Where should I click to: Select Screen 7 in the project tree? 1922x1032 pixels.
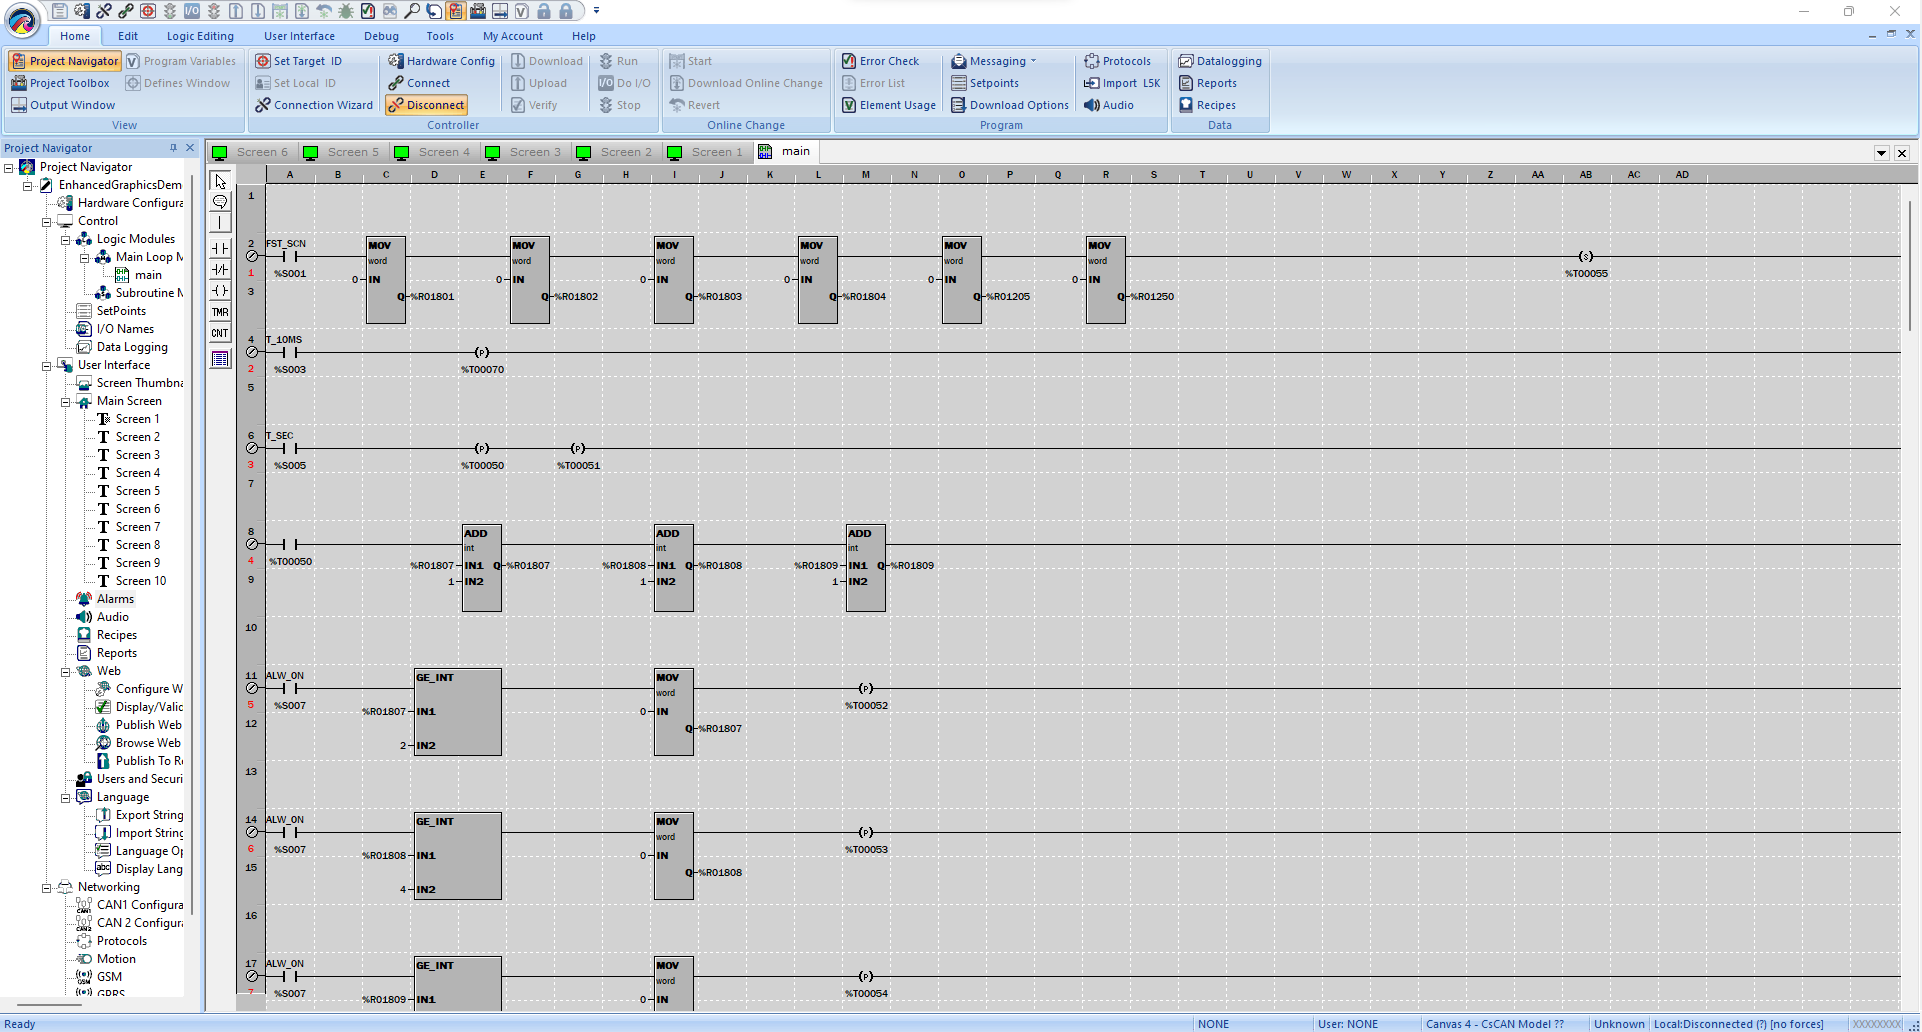[137, 527]
